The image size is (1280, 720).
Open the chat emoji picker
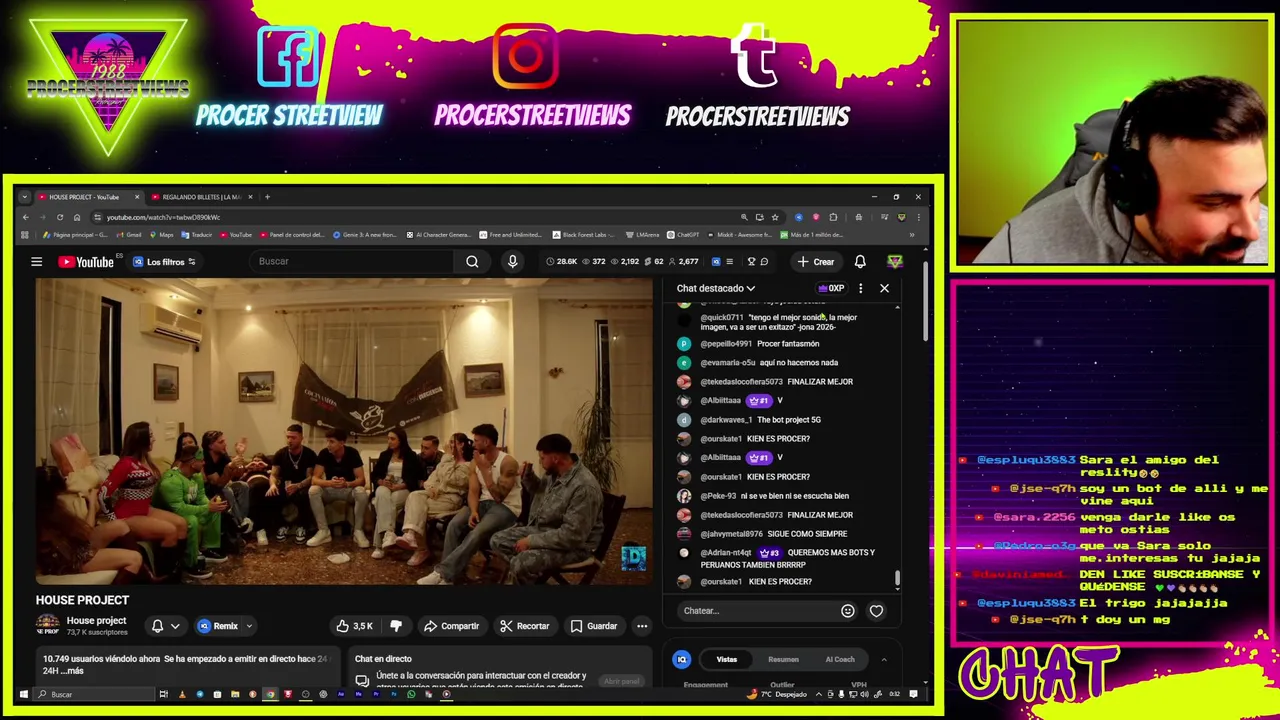pos(848,611)
